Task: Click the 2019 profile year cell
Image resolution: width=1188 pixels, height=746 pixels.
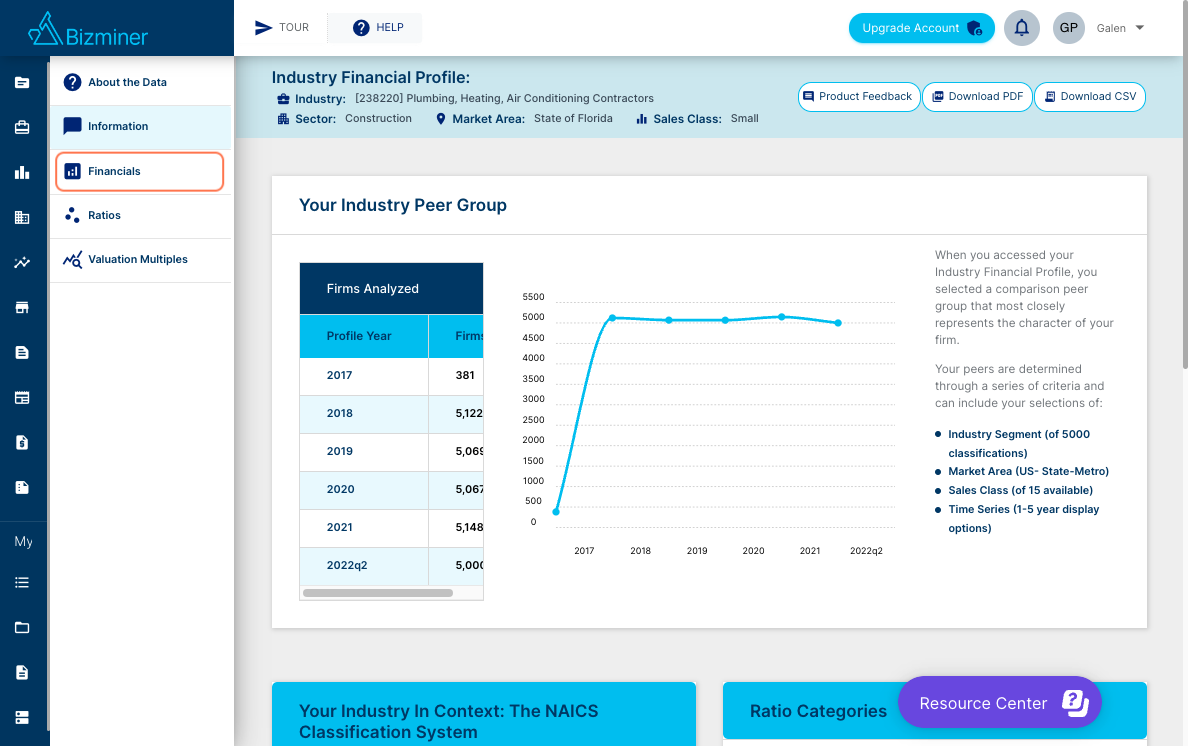Action: coord(364,451)
